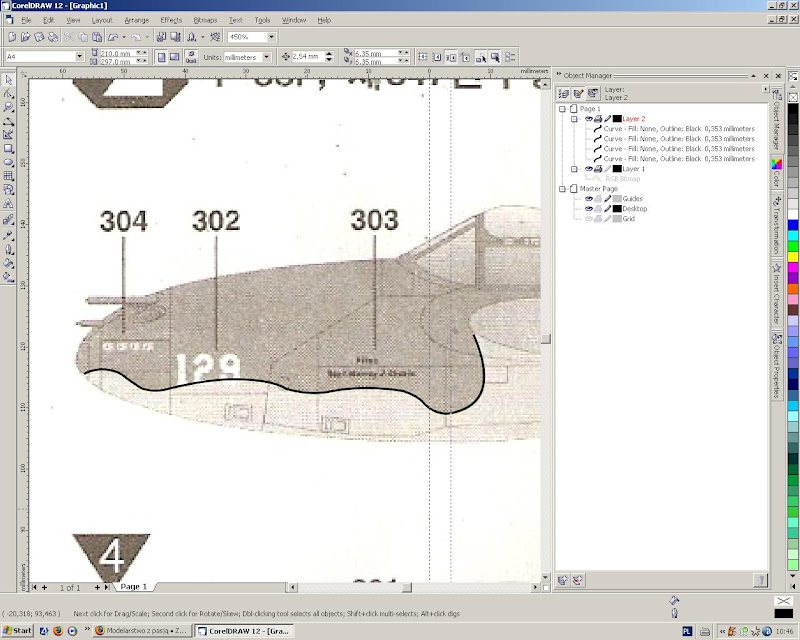800x640 pixels.
Task: Click the Save icon in toolbar
Action: [x=39, y=37]
